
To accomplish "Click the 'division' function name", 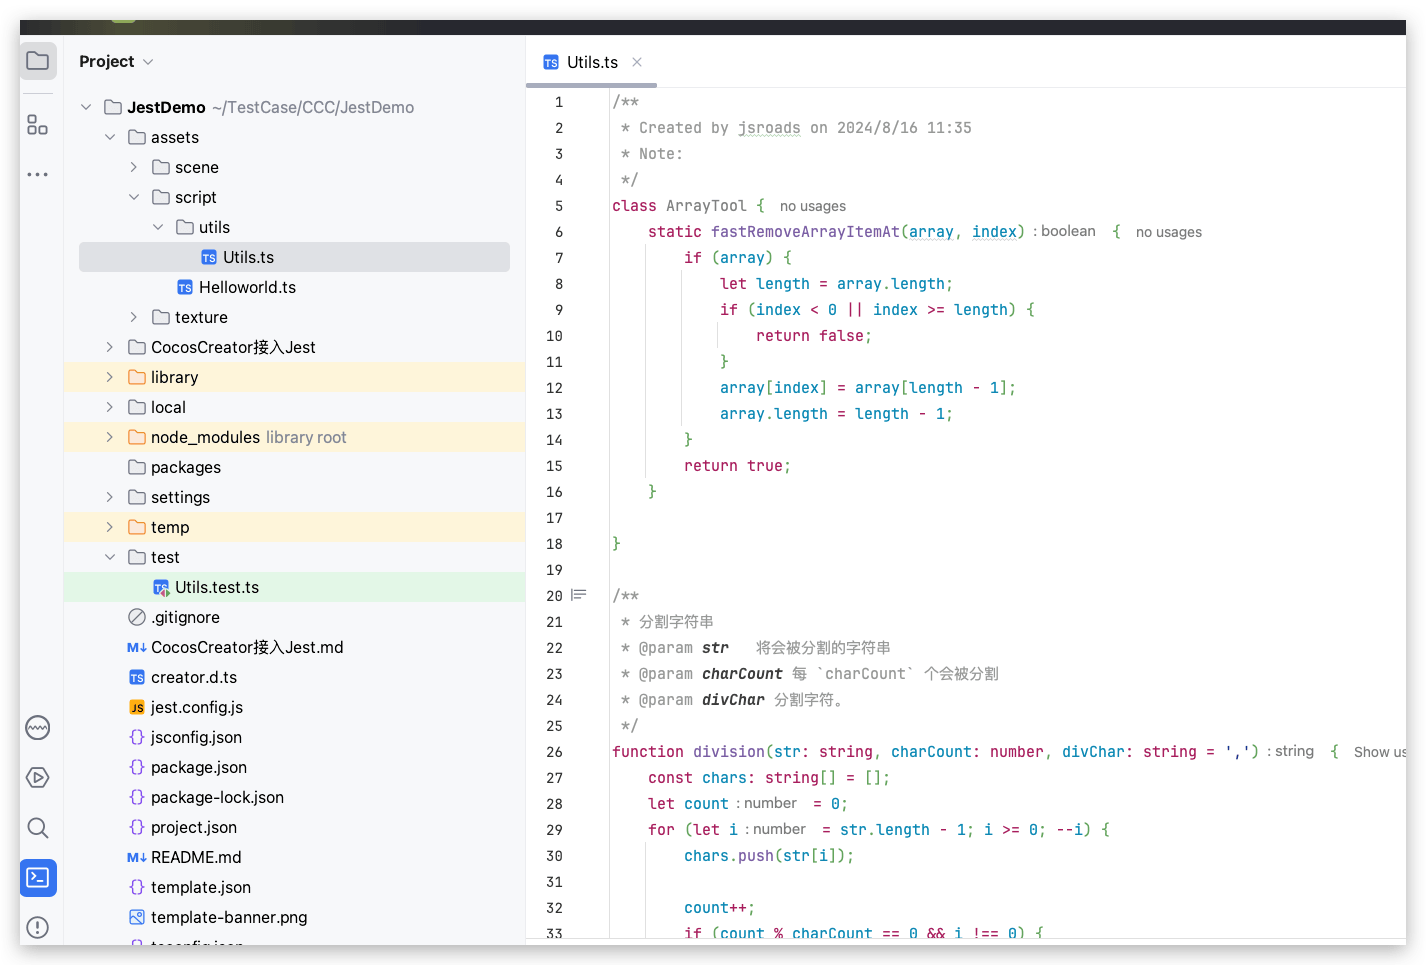I will tap(729, 752).
